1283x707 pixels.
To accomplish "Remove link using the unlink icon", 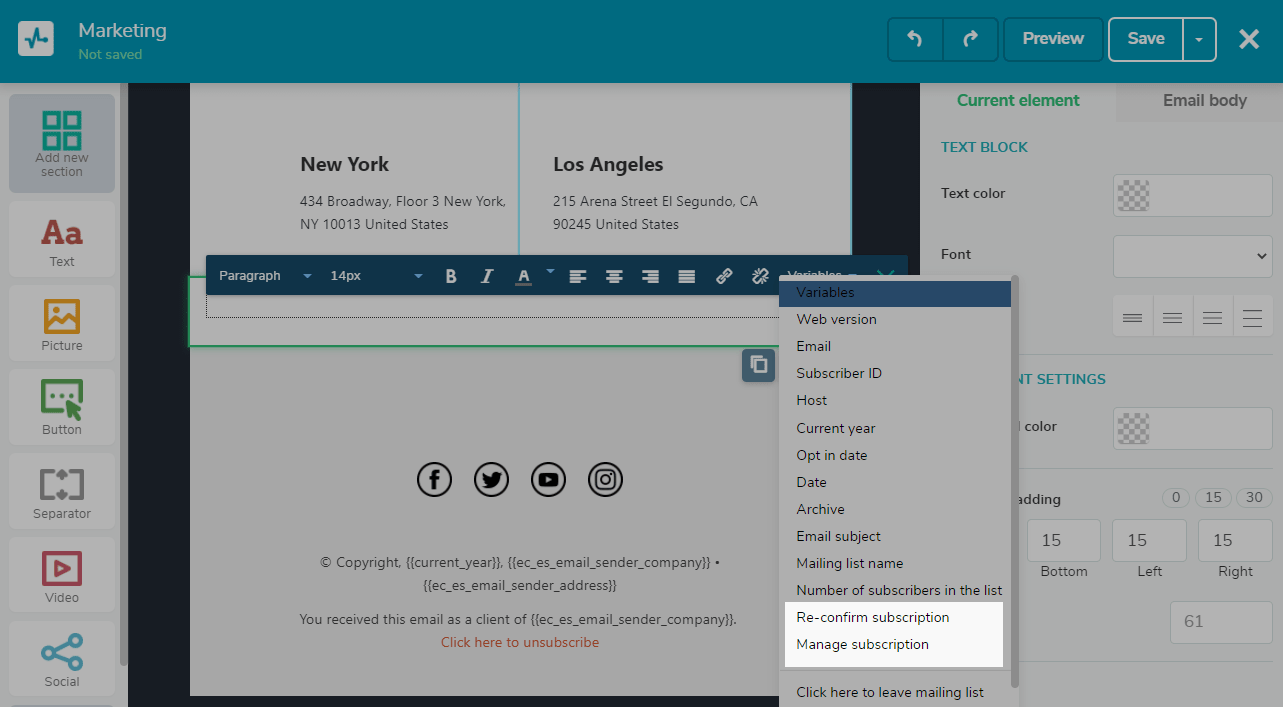I will [x=759, y=276].
